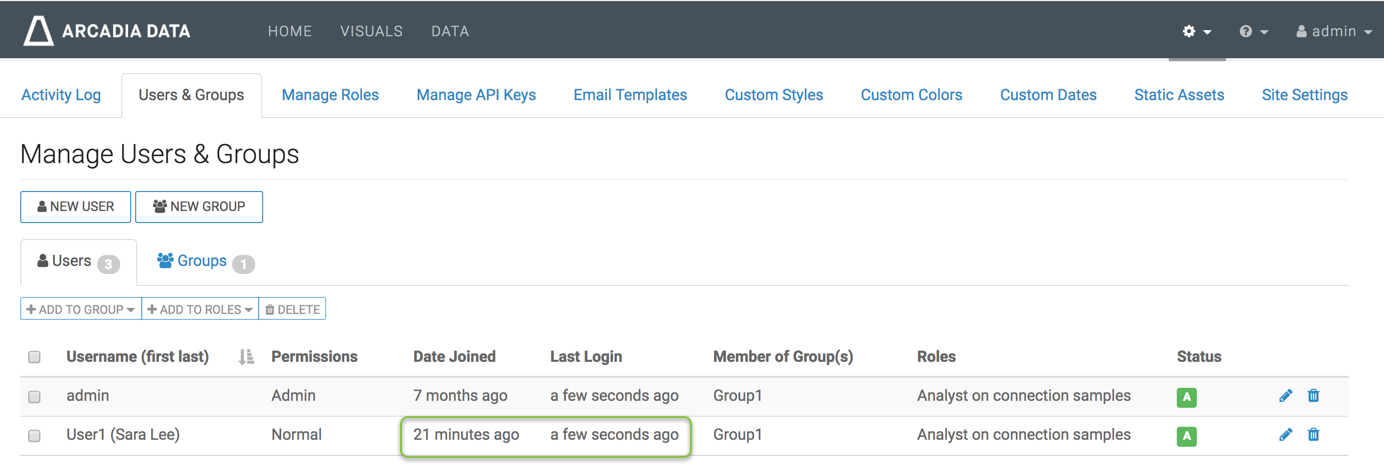Edit User1 (Sara Lee) with pencil icon
The image size is (1384, 464).
pos(1286,435)
